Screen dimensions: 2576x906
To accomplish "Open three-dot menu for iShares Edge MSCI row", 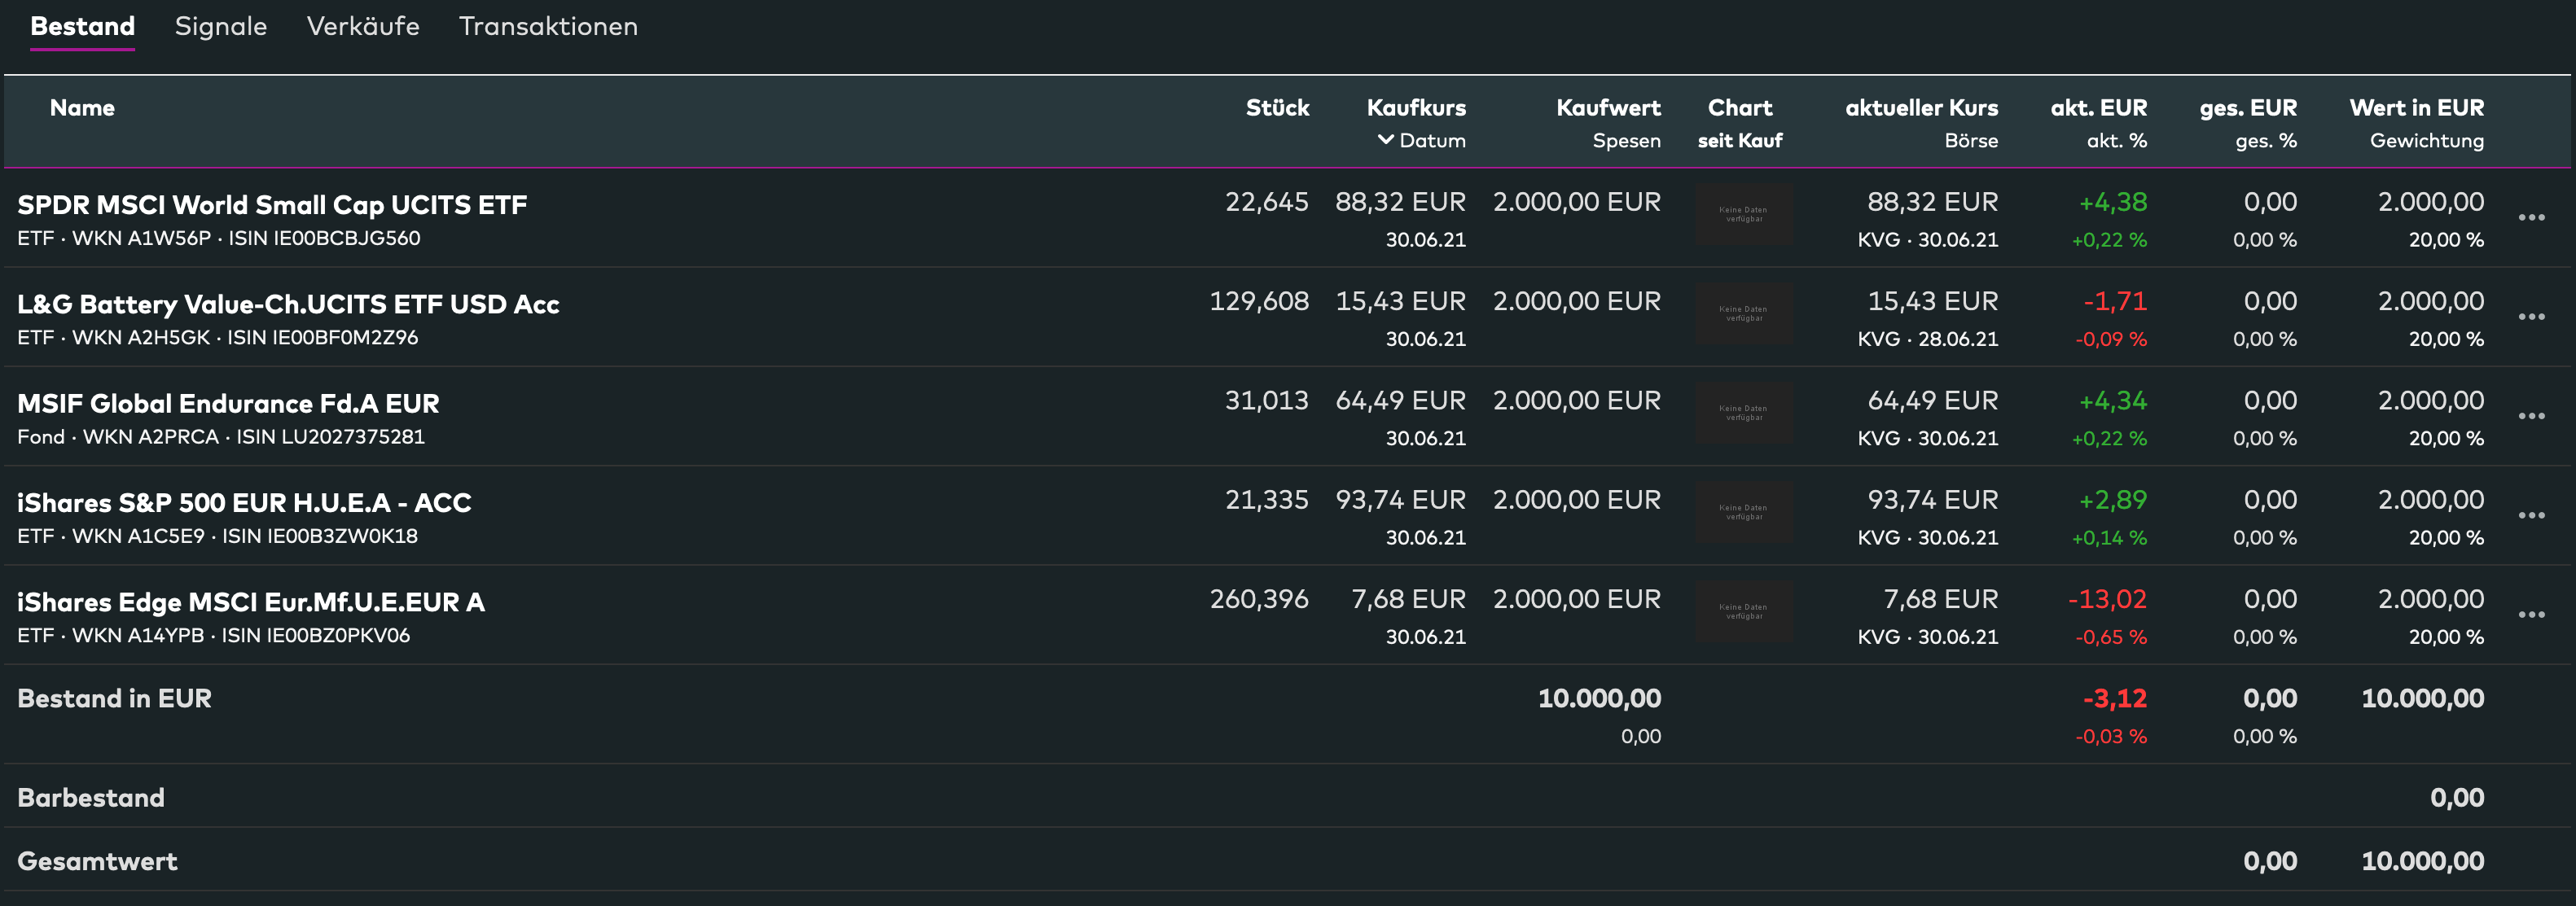I will click(2531, 614).
